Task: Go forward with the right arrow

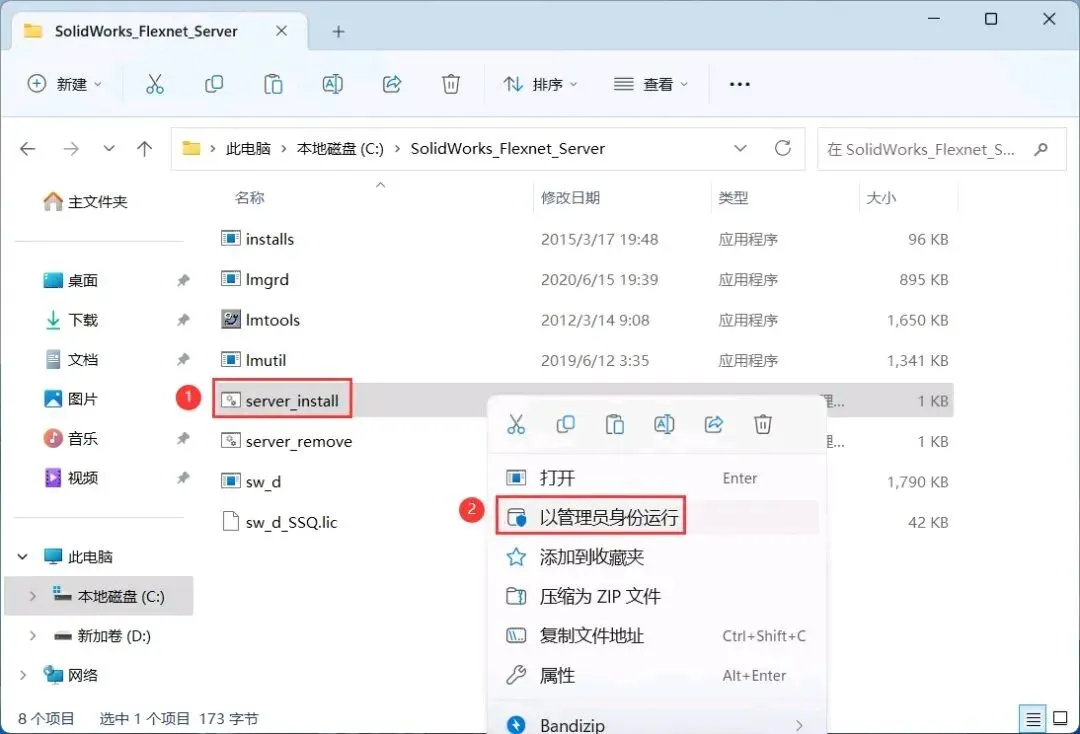Action: coord(71,149)
